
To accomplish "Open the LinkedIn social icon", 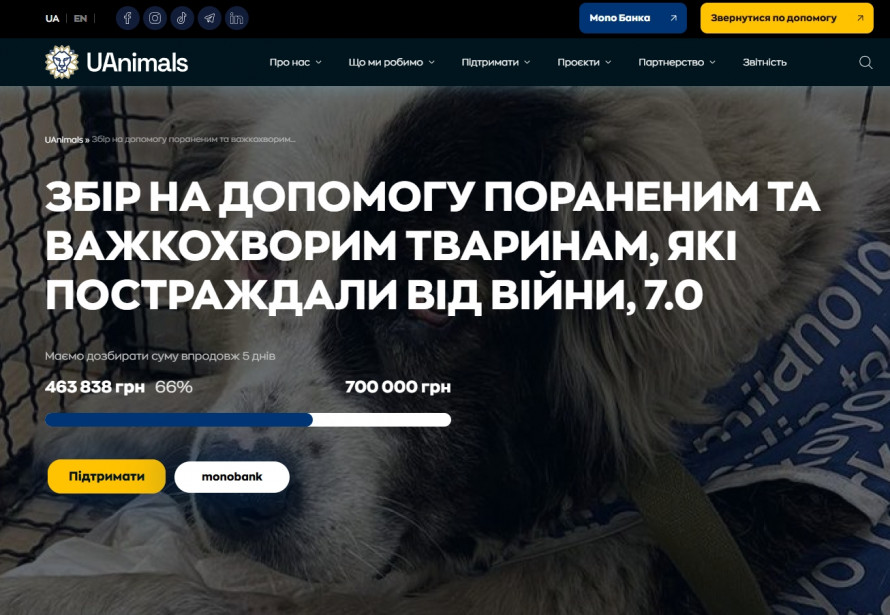I will click(236, 18).
